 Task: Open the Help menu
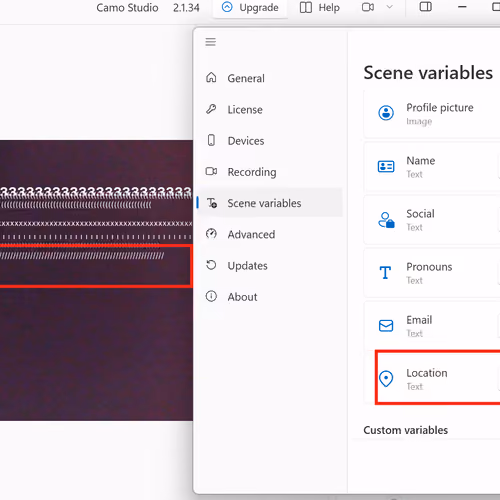[x=319, y=7]
